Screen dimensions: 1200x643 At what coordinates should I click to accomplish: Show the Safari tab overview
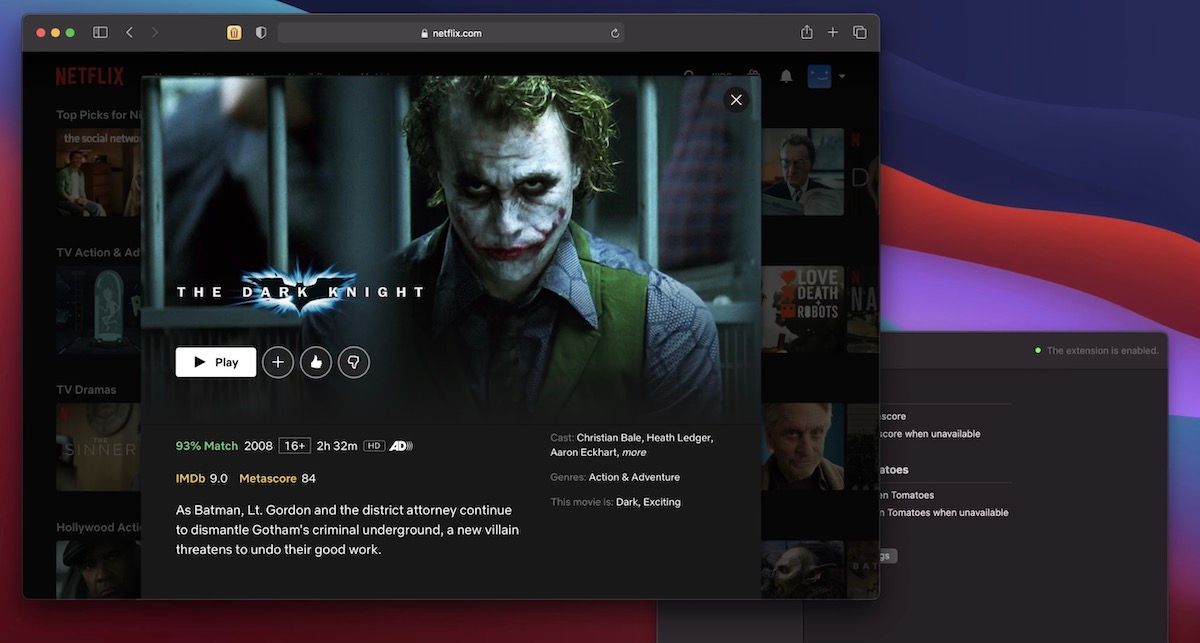859,33
